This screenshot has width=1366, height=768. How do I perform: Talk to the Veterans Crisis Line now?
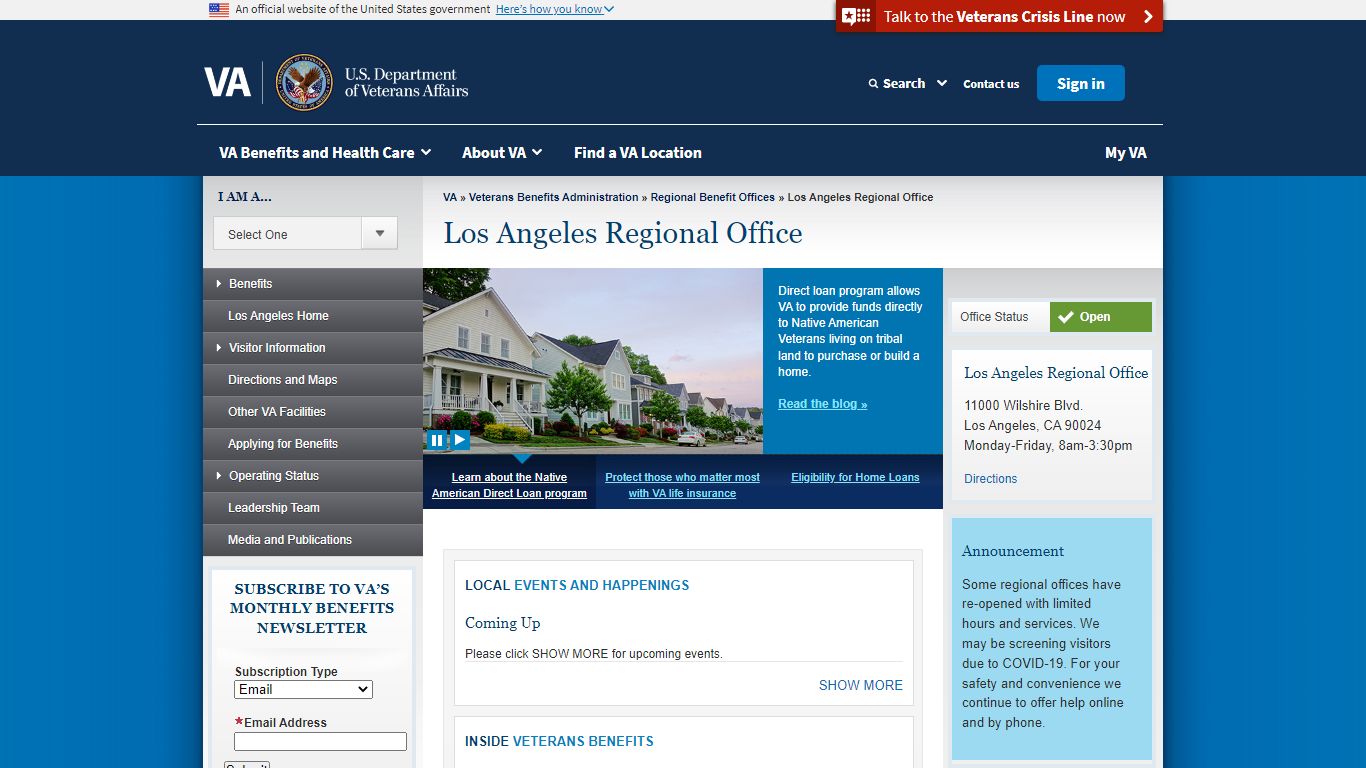[1000, 16]
